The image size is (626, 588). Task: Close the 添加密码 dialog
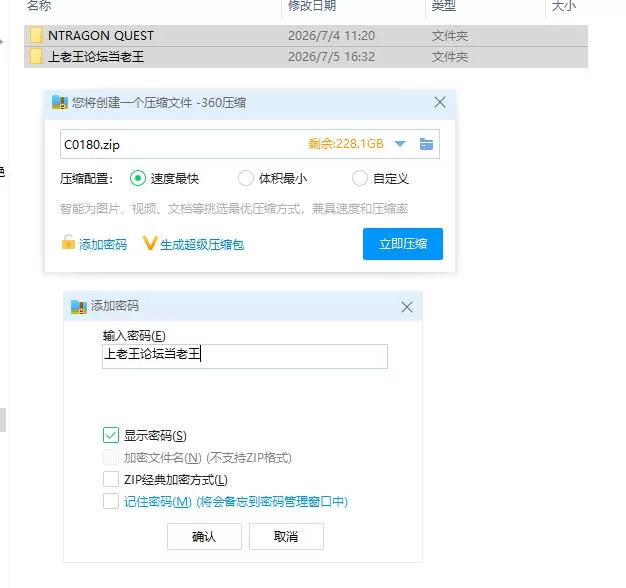[407, 307]
